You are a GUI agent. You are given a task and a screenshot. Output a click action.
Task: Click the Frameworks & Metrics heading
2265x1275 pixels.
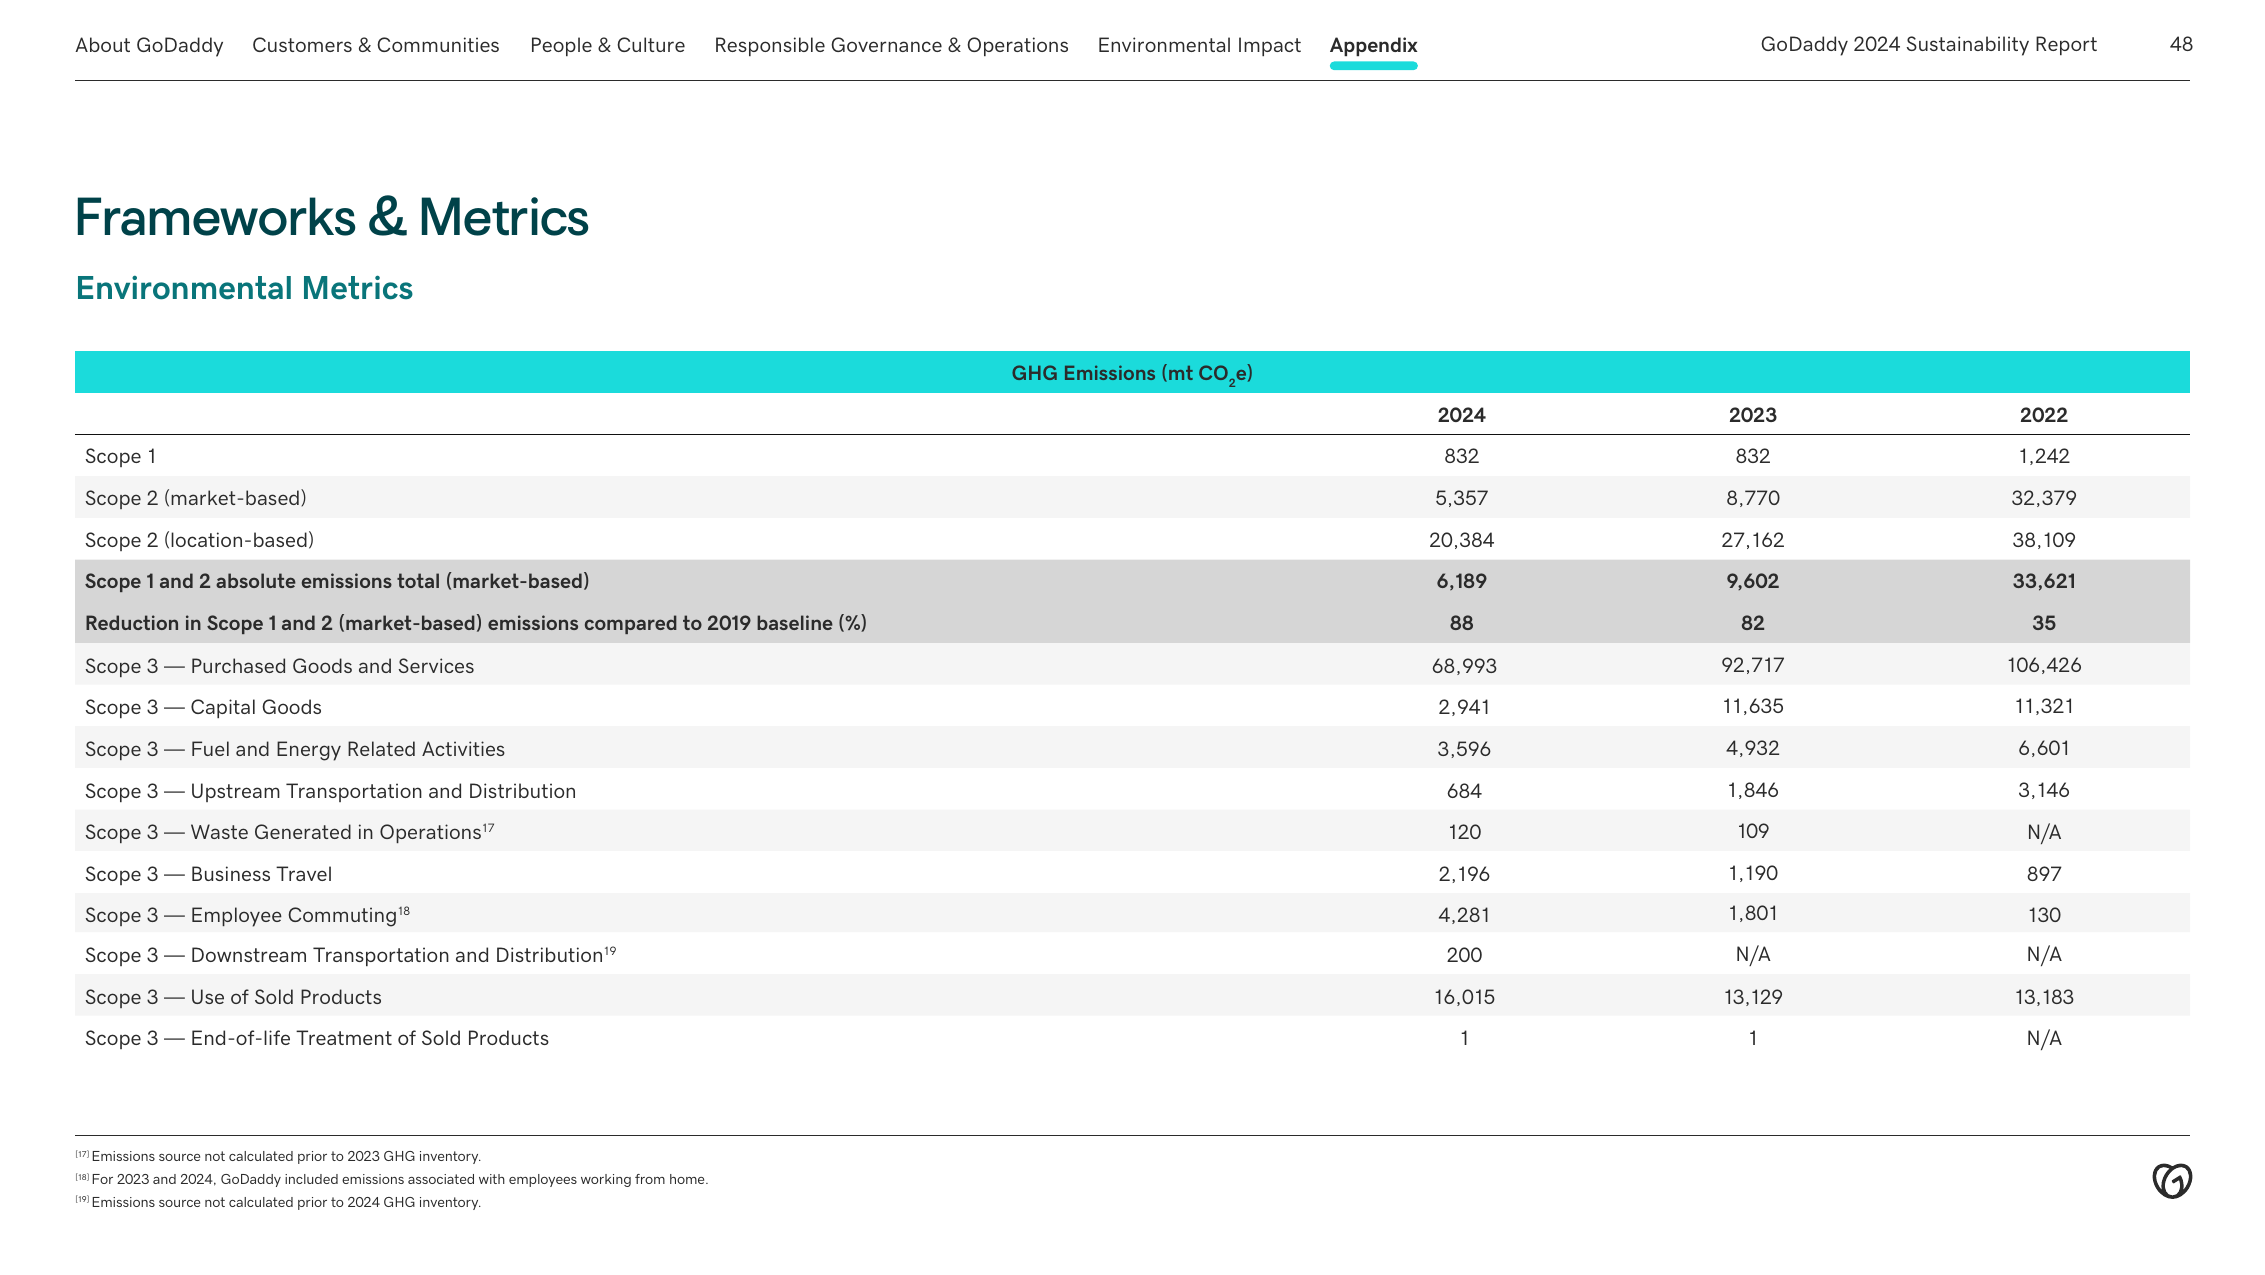click(332, 217)
